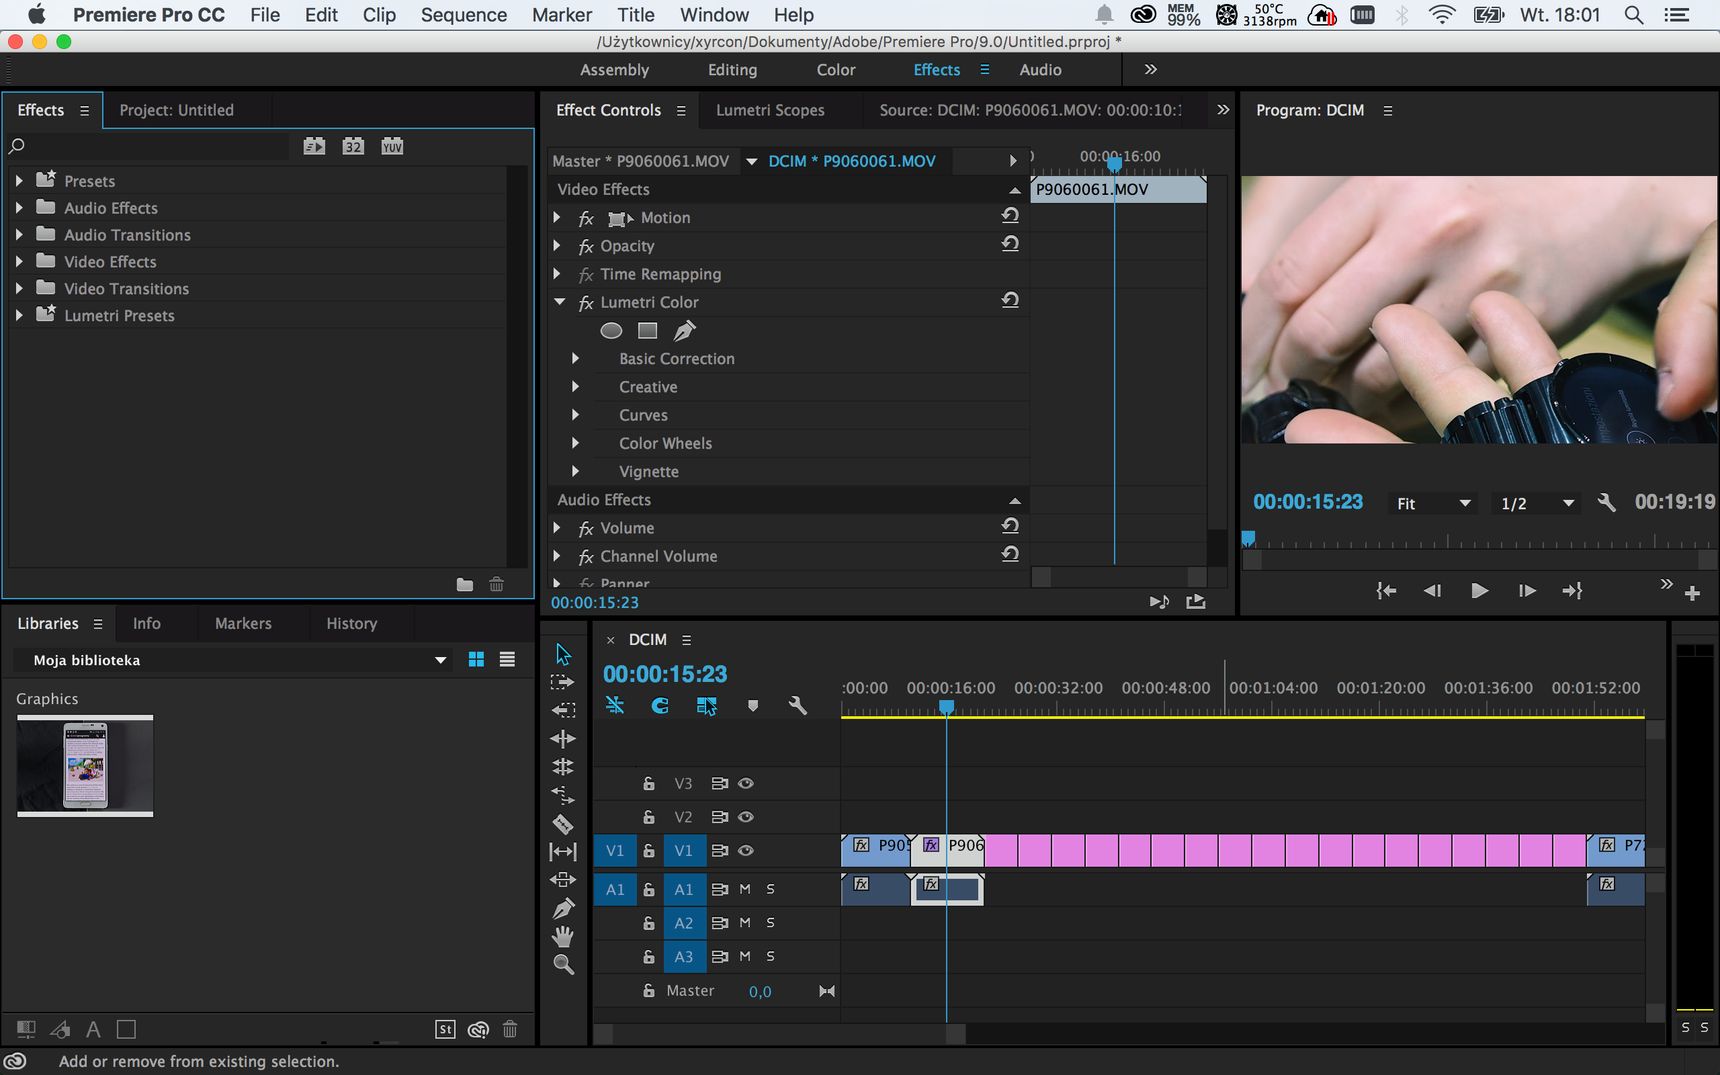Select the Selection arrow tool
The height and width of the screenshot is (1075, 1720).
point(563,654)
